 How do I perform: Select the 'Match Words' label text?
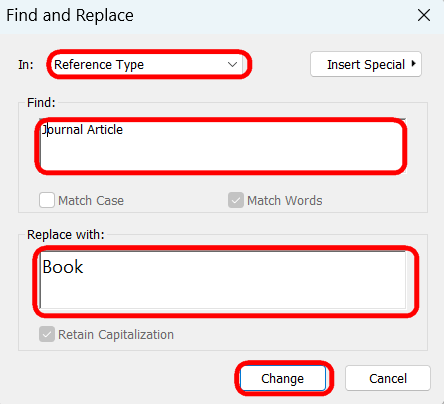pos(285,201)
